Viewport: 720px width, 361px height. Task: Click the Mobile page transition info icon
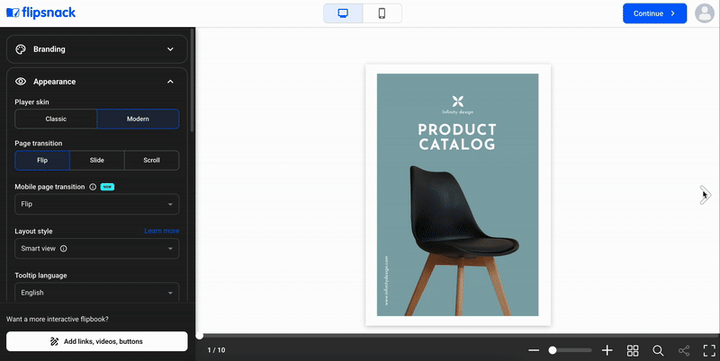pos(93,187)
